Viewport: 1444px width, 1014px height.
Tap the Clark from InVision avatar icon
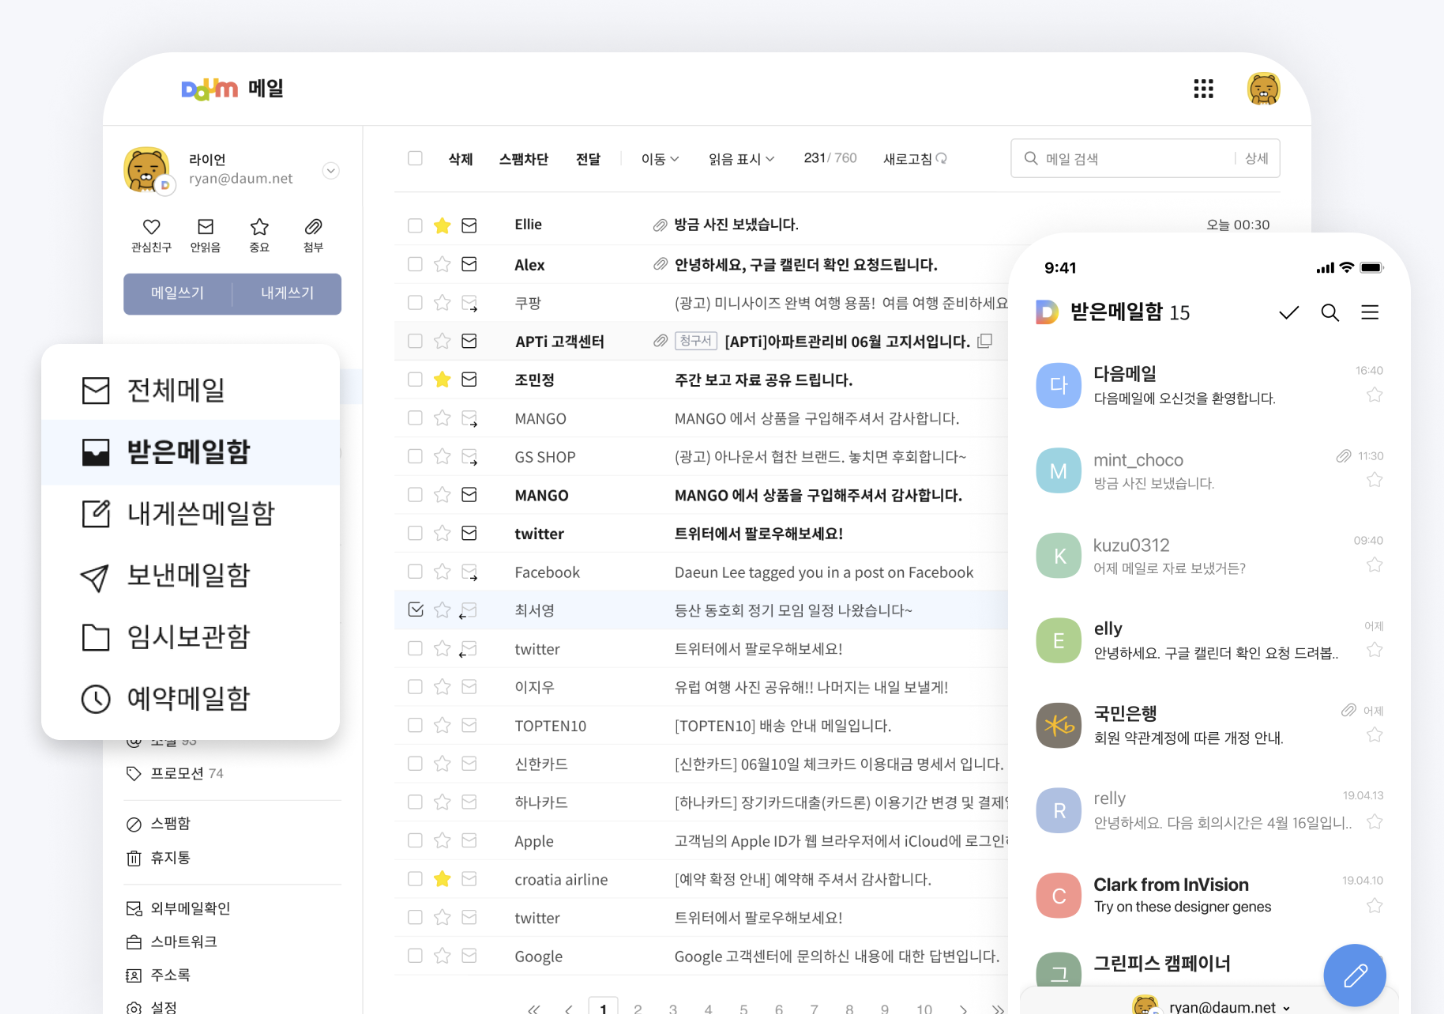pyautogui.click(x=1058, y=895)
